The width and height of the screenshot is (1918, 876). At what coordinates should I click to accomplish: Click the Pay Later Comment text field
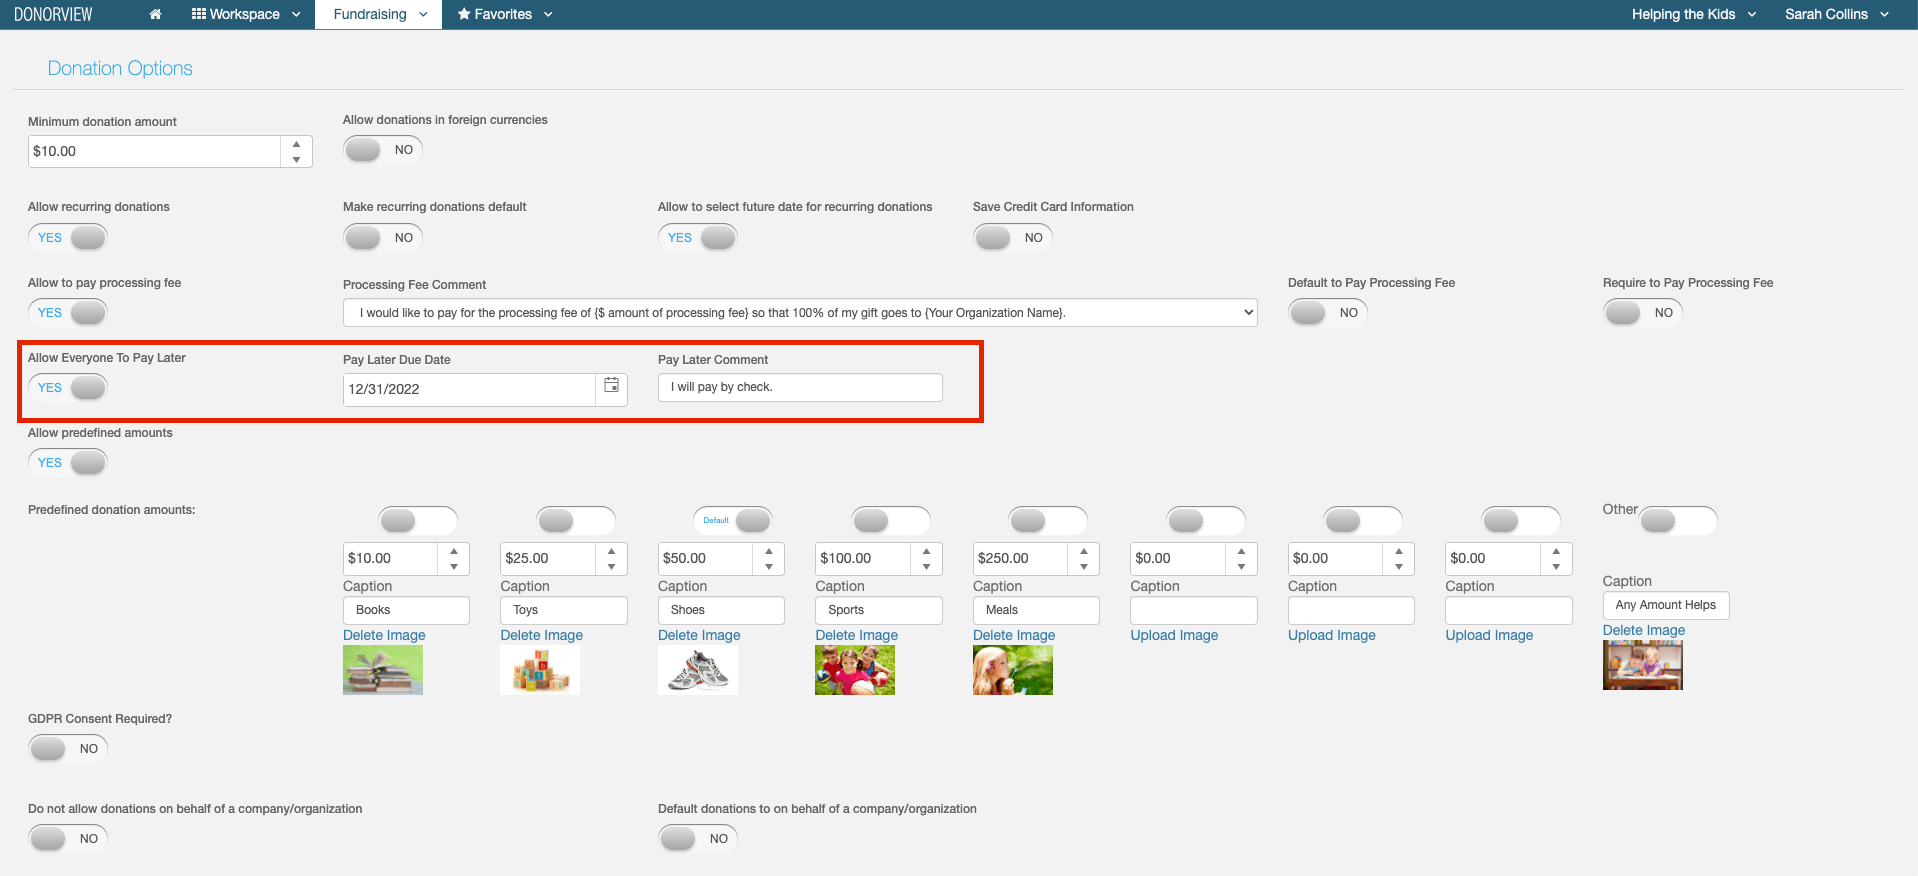799,388
